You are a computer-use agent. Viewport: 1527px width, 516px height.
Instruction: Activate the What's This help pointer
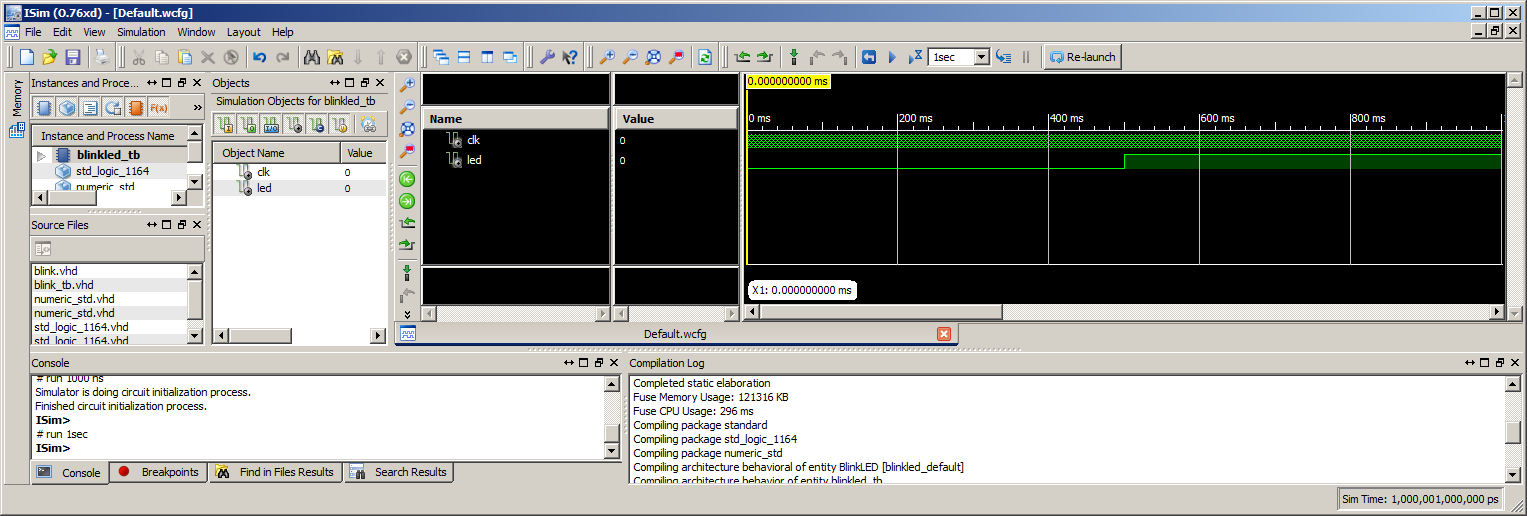click(570, 57)
